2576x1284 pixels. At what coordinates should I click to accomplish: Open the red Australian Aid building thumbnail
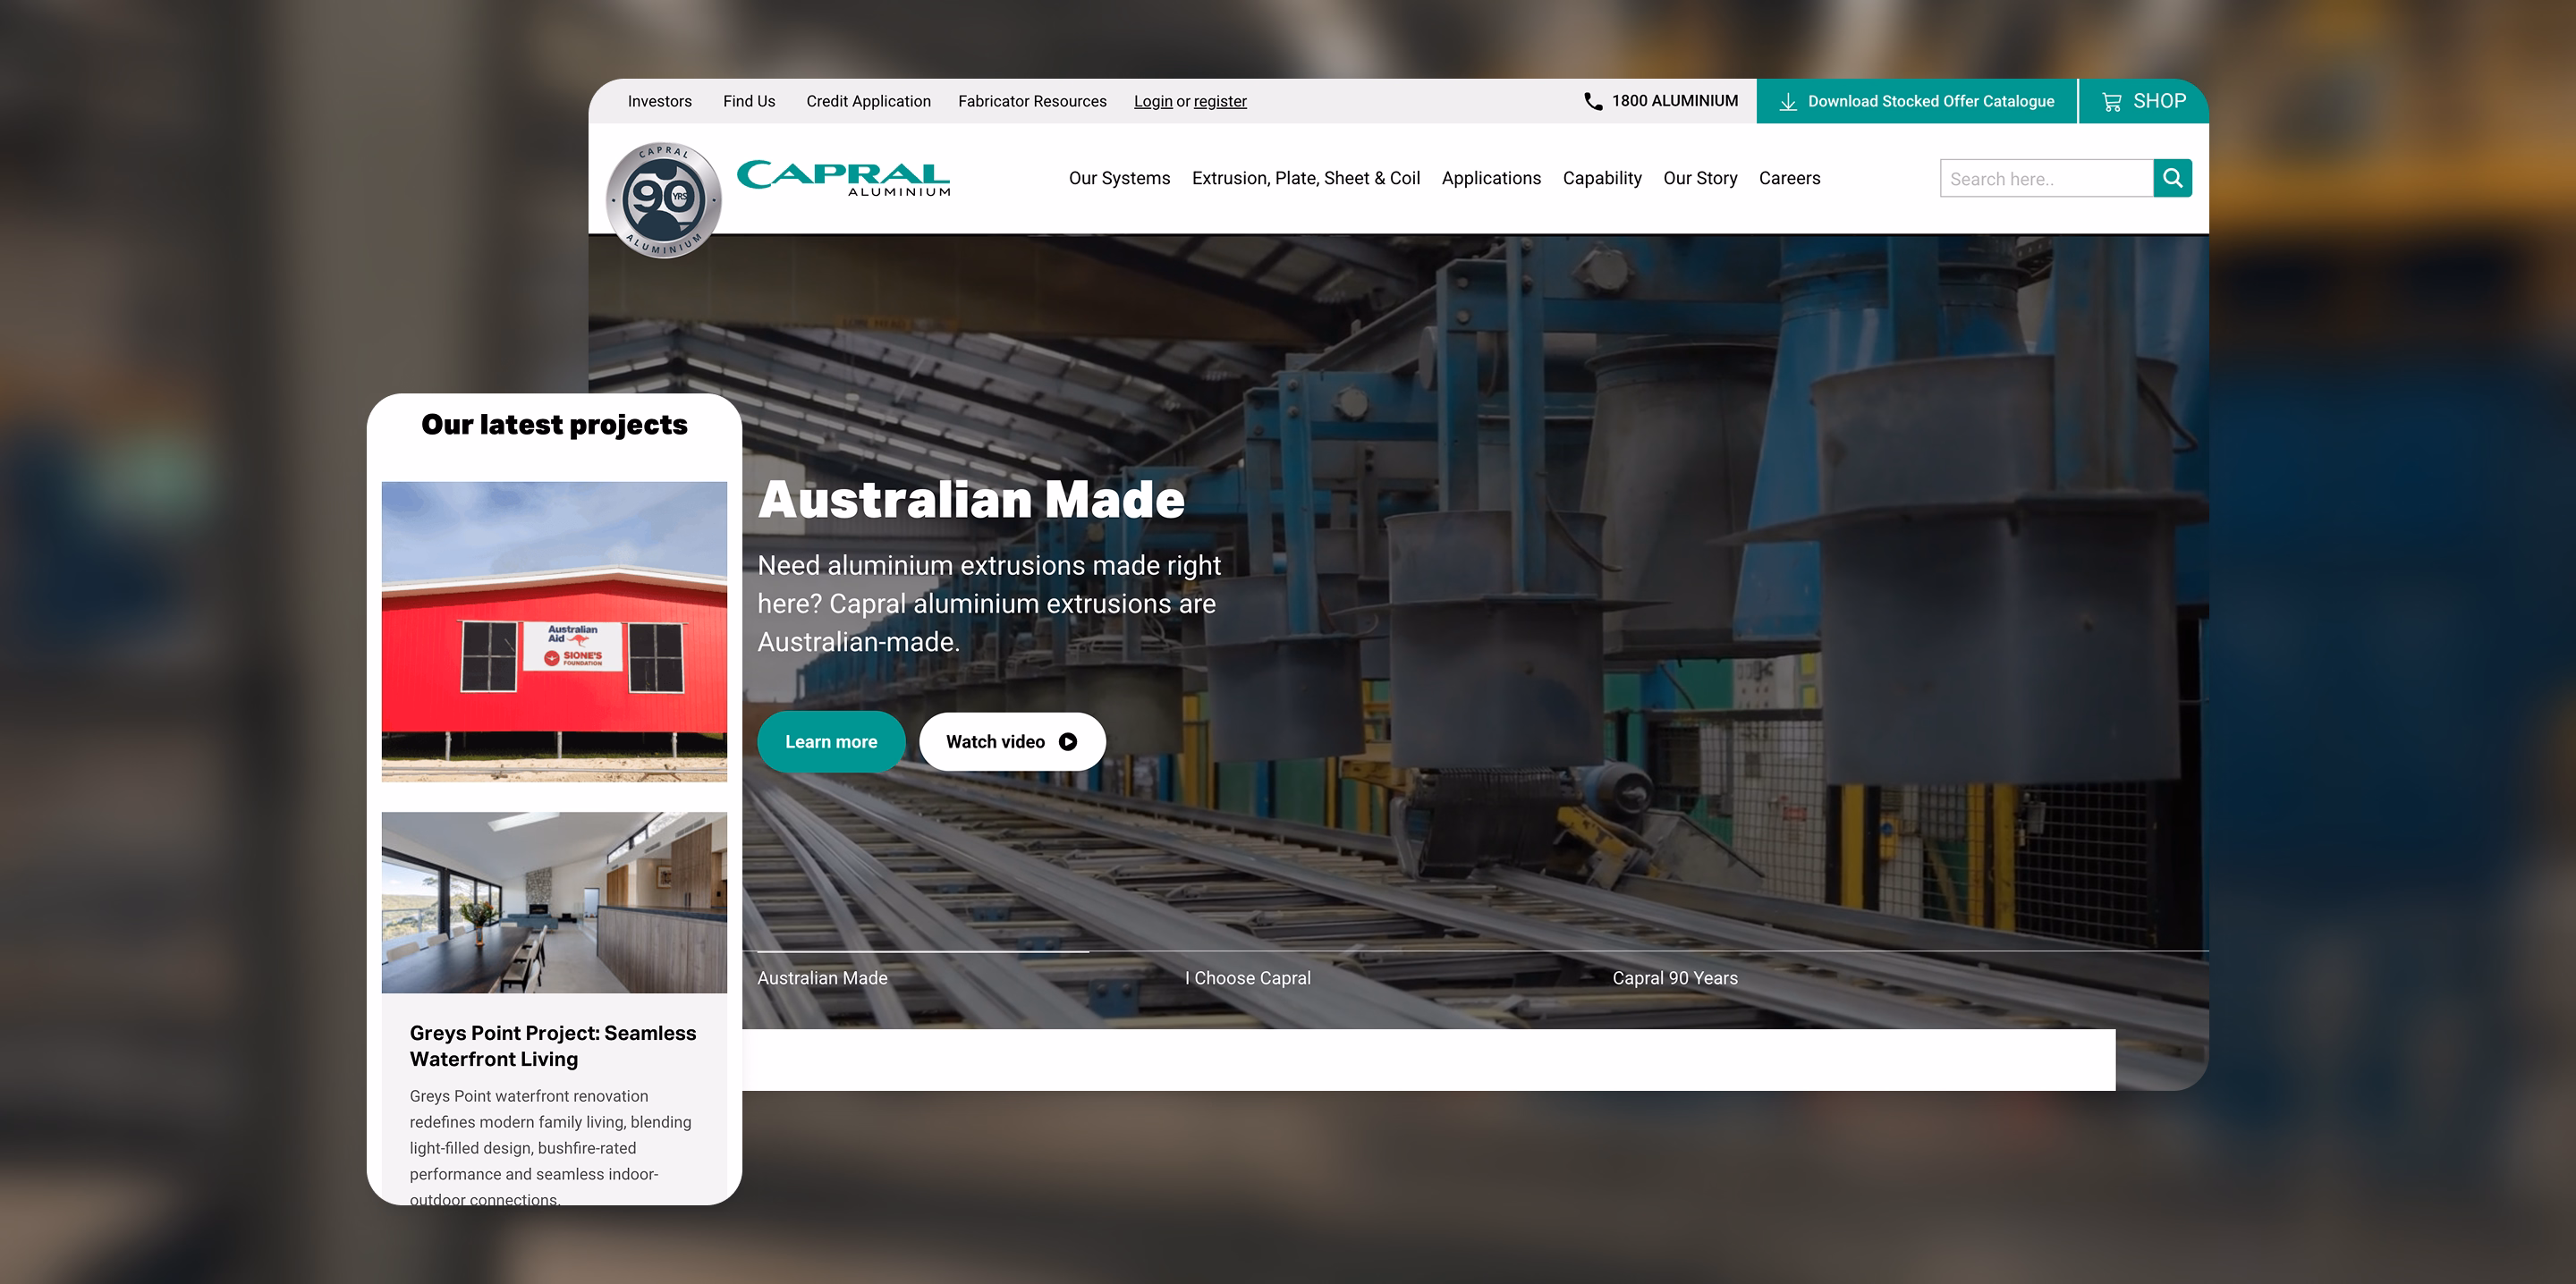click(554, 631)
